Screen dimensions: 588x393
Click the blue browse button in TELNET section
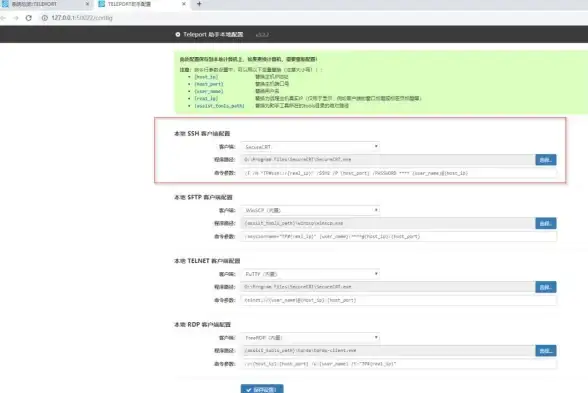pyautogui.click(x=546, y=287)
